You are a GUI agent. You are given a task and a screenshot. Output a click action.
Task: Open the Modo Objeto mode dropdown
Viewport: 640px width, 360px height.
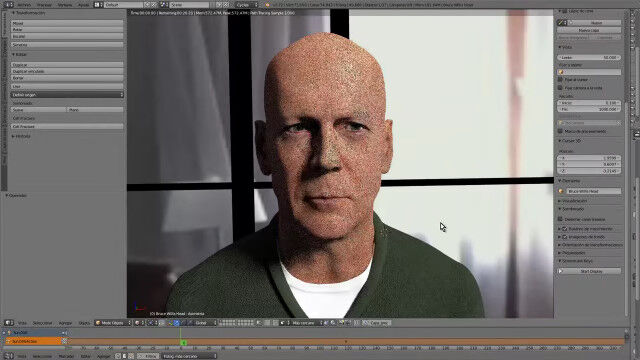tap(113, 322)
